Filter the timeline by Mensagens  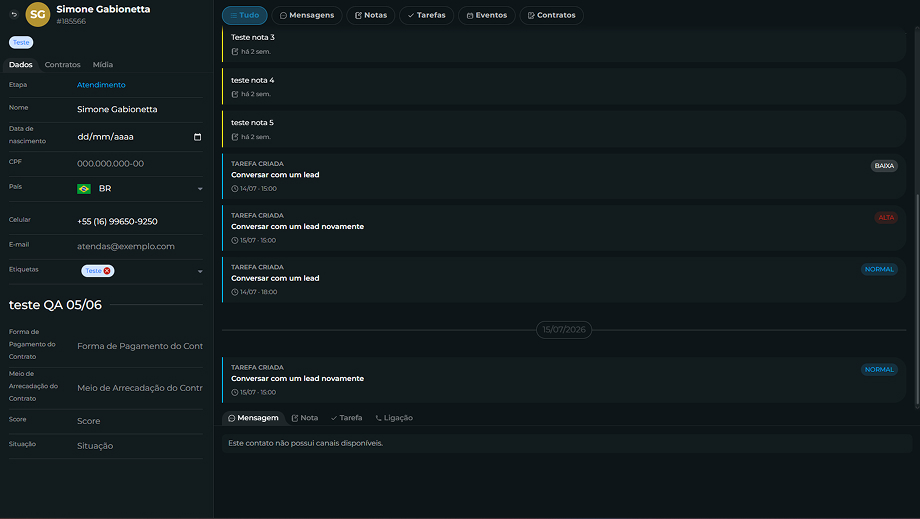pos(307,15)
